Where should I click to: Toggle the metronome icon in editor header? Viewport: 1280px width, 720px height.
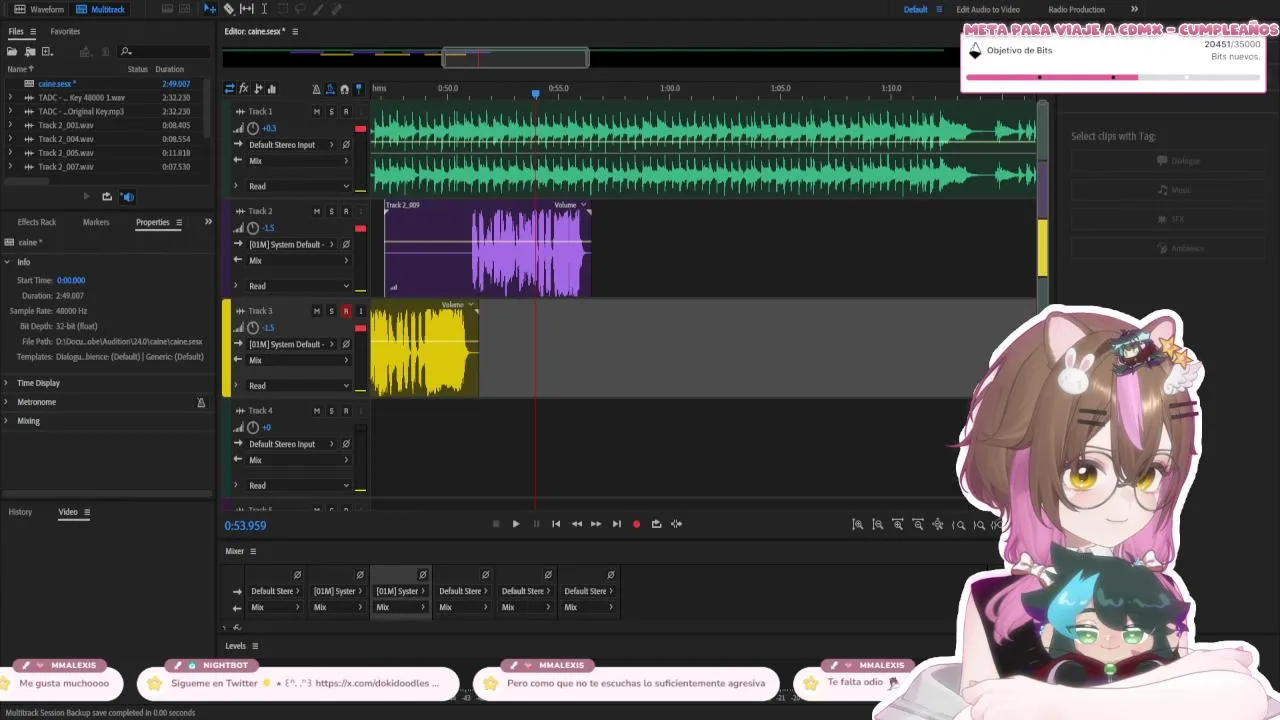(x=317, y=89)
